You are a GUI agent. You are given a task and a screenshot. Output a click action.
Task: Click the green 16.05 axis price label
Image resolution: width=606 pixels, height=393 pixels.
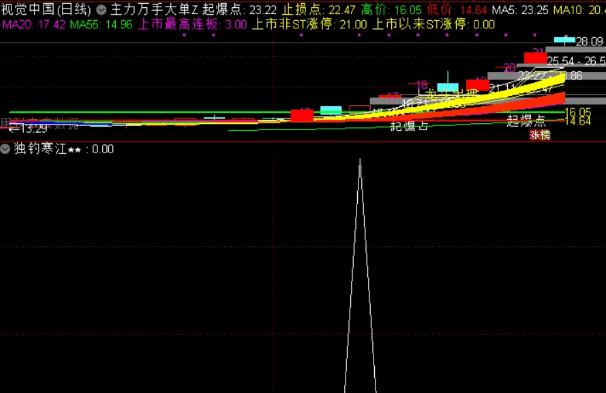[x=578, y=112]
